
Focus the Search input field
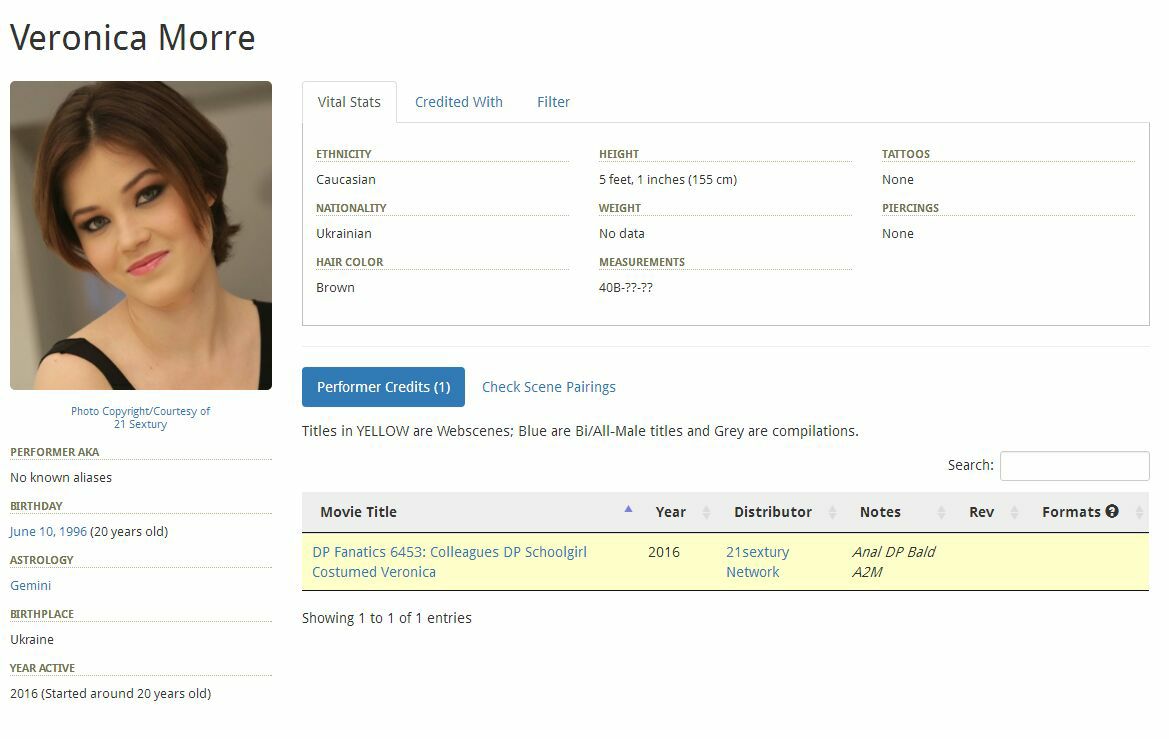click(1074, 465)
